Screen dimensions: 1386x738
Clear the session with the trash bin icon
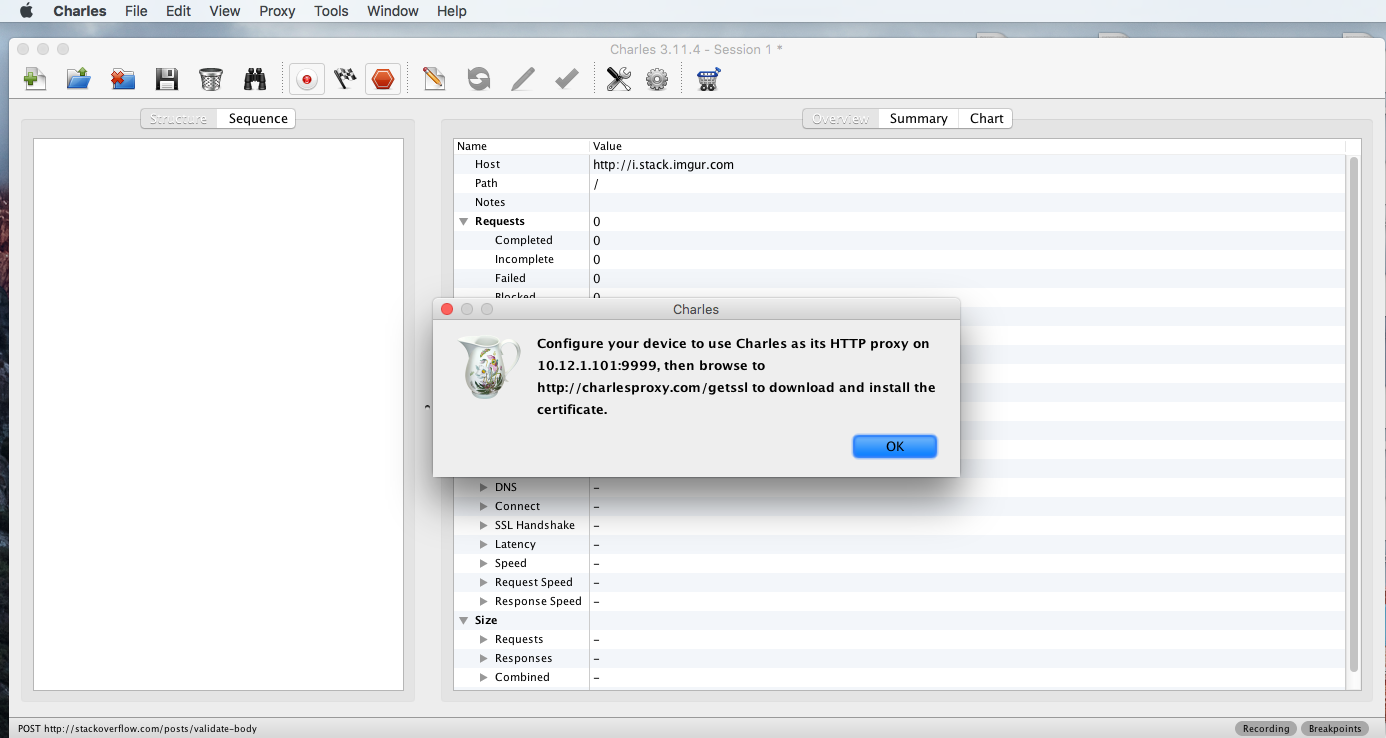tap(210, 79)
